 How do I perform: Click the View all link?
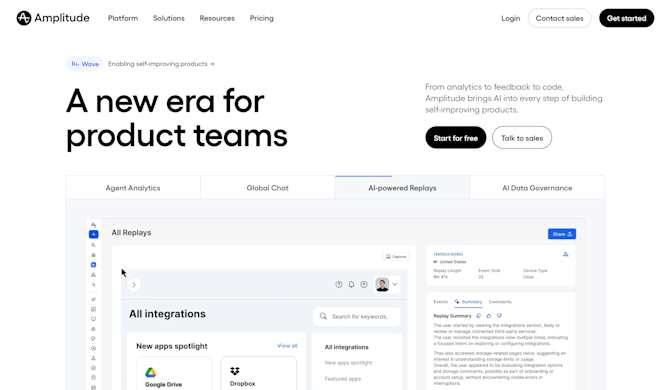[x=287, y=345]
